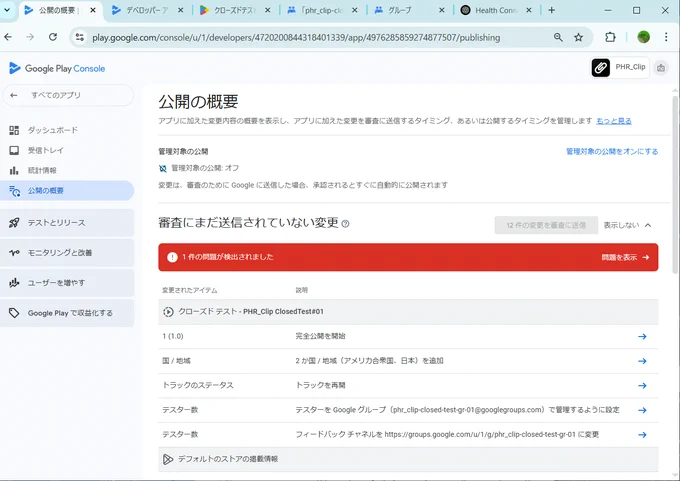Collapse section with 表示しない chevron
This screenshot has width=680, height=481.
tap(628, 225)
